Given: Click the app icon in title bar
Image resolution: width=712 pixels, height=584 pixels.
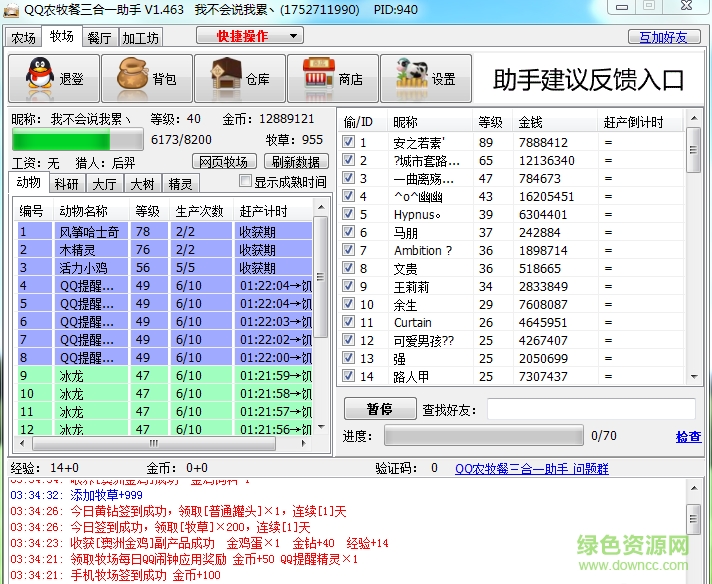Looking at the screenshot, I should (x=12, y=9).
